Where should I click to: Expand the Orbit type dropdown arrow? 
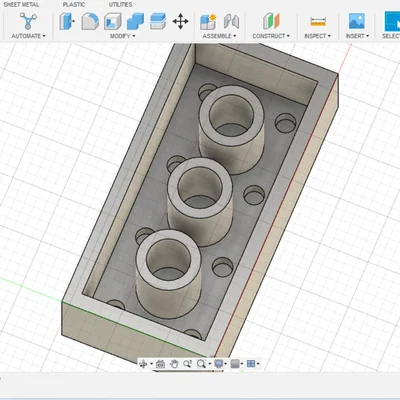pos(152,364)
